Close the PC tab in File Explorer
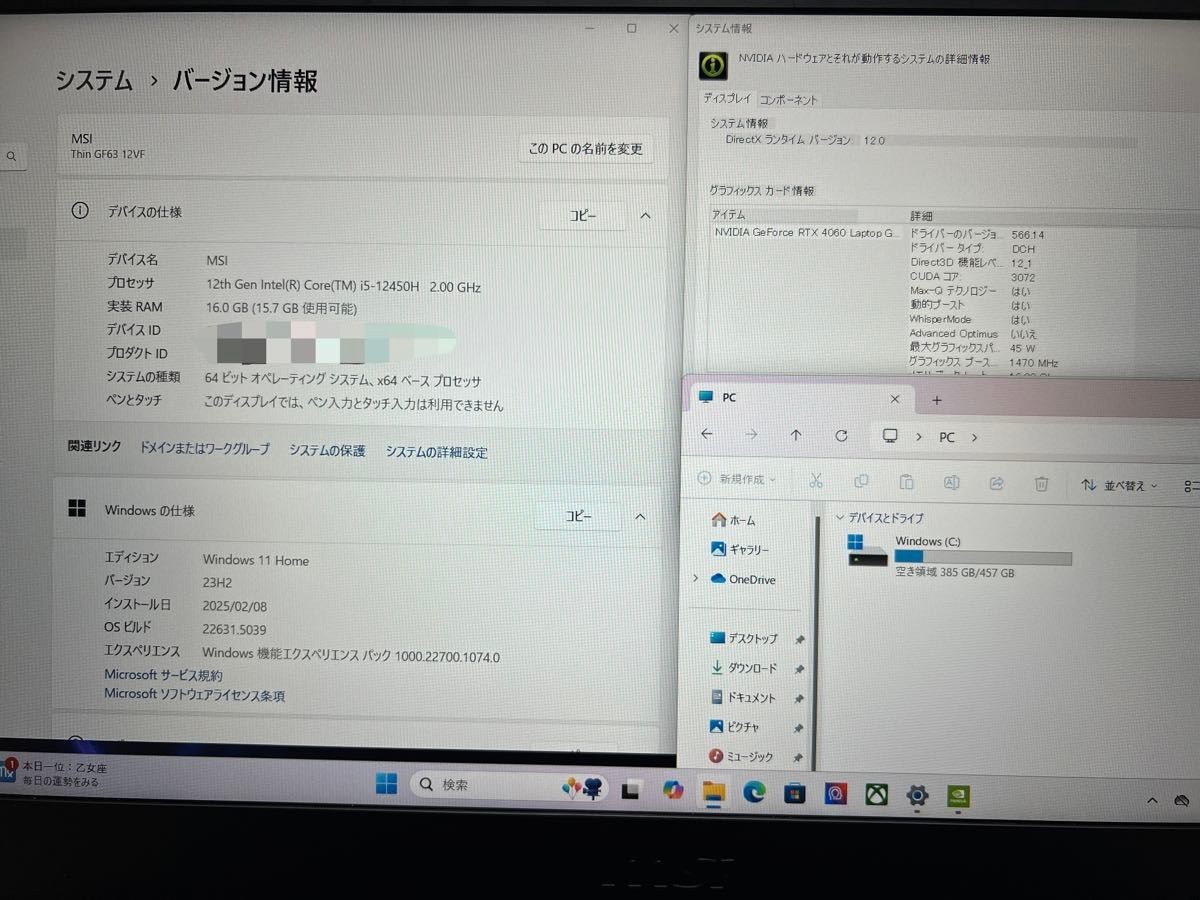 (x=895, y=399)
